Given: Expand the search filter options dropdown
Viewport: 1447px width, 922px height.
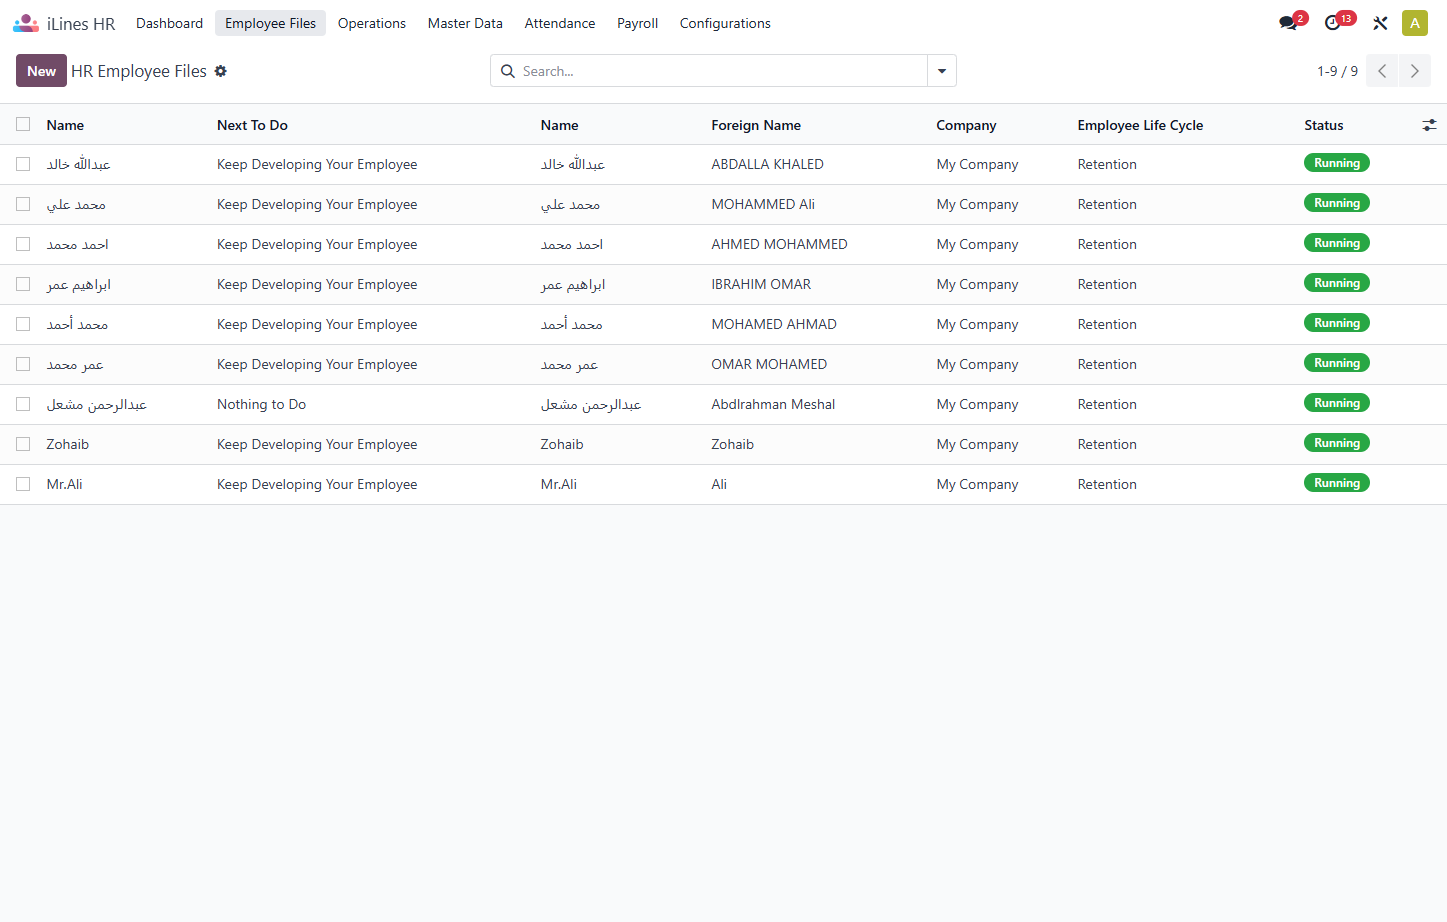Looking at the screenshot, I should pos(942,71).
